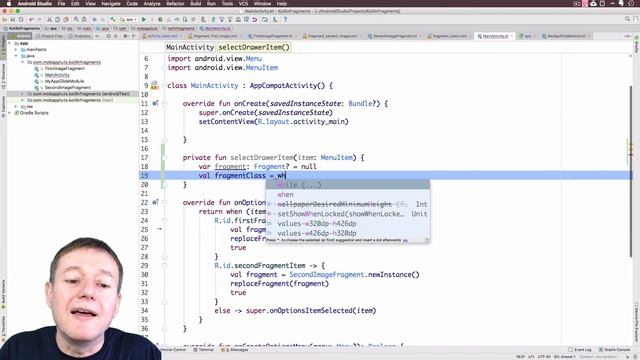Switch to the SecondImageFragment.kt editor tab
Viewport: 640px width, 360px height.
tap(395, 36)
